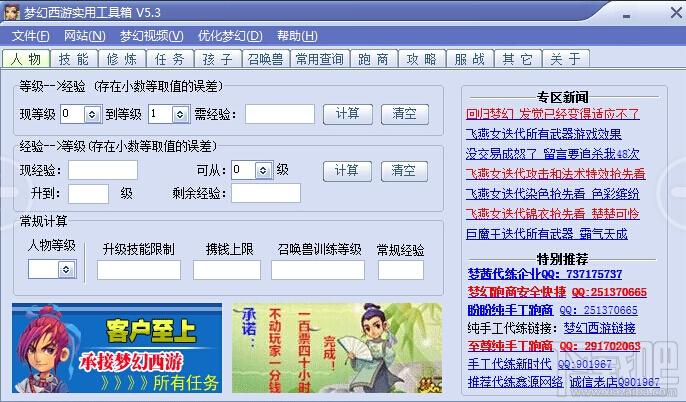Open the 孩子 tab
Viewport: 686px width, 402px height.
[218, 59]
